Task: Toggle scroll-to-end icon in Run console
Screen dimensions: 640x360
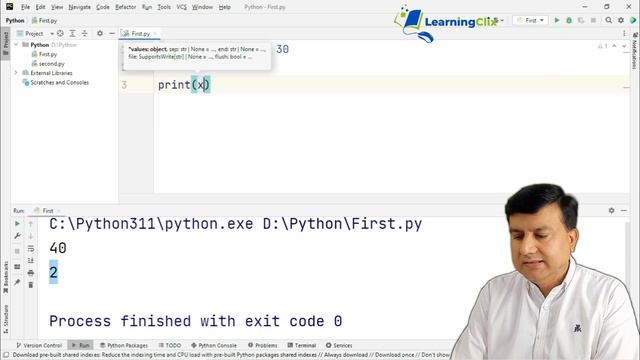Action: (x=31, y=260)
